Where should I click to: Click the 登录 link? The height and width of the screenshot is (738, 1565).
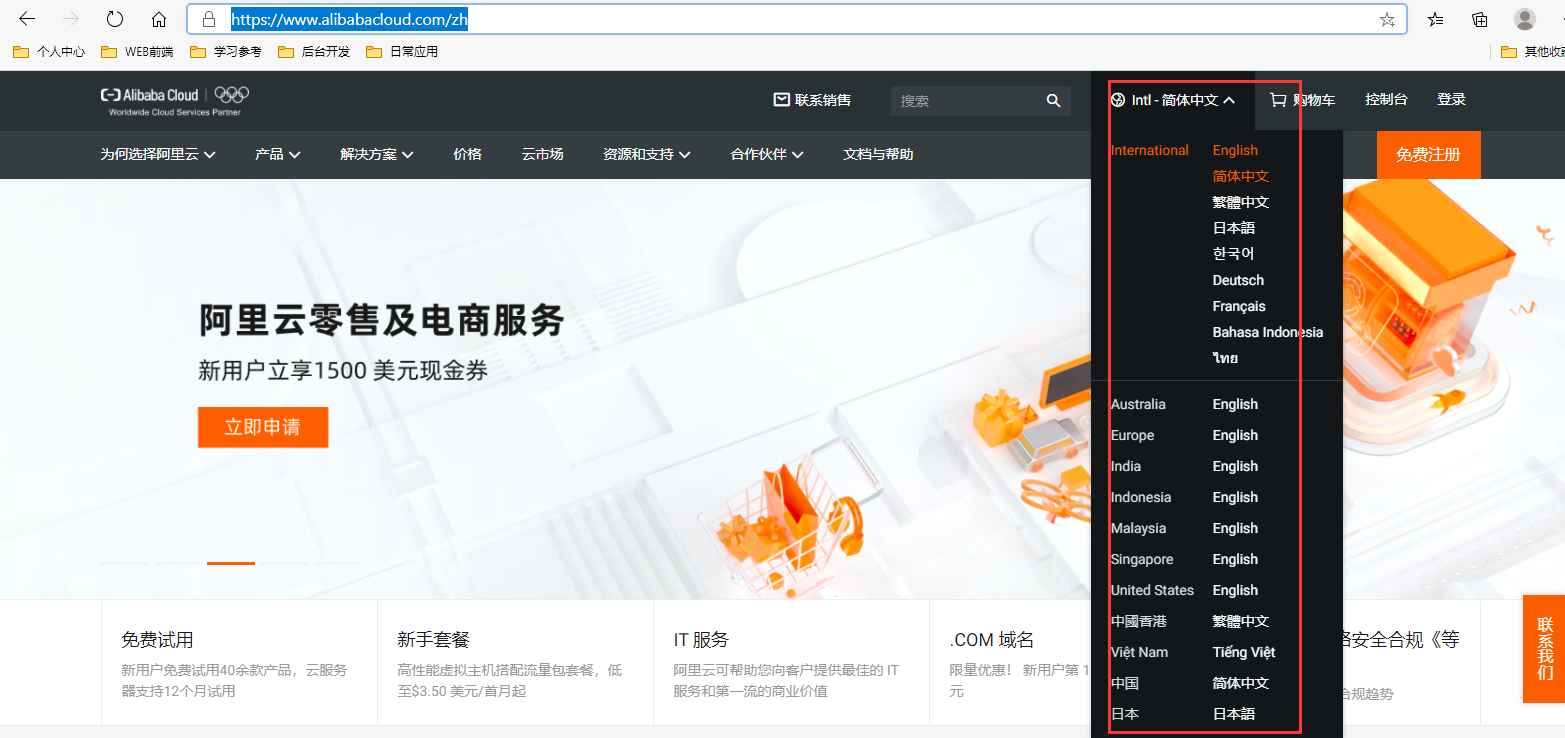click(1451, 99)
